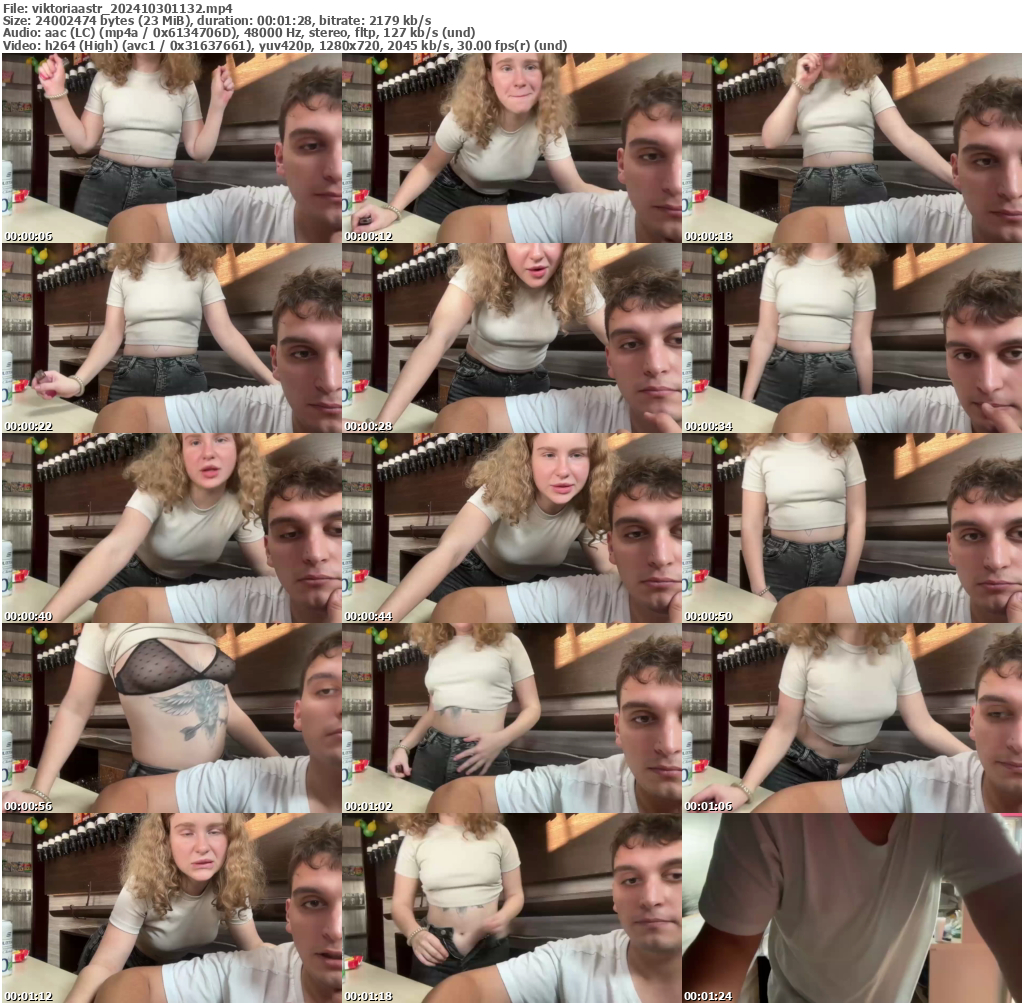Pick the thumbnail timestamped 00:00:44
This screenshot has width=1024, height=1003.
[x=511, y=528]
